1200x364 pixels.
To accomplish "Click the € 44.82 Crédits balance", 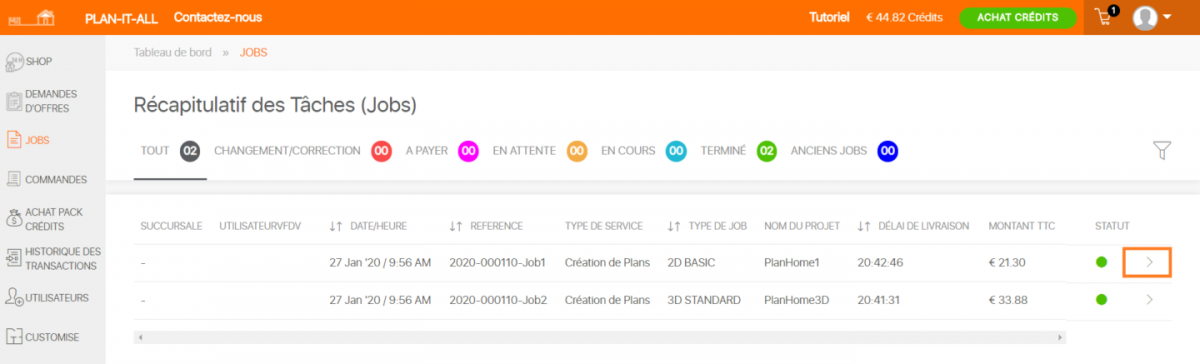I will (904, 17).
